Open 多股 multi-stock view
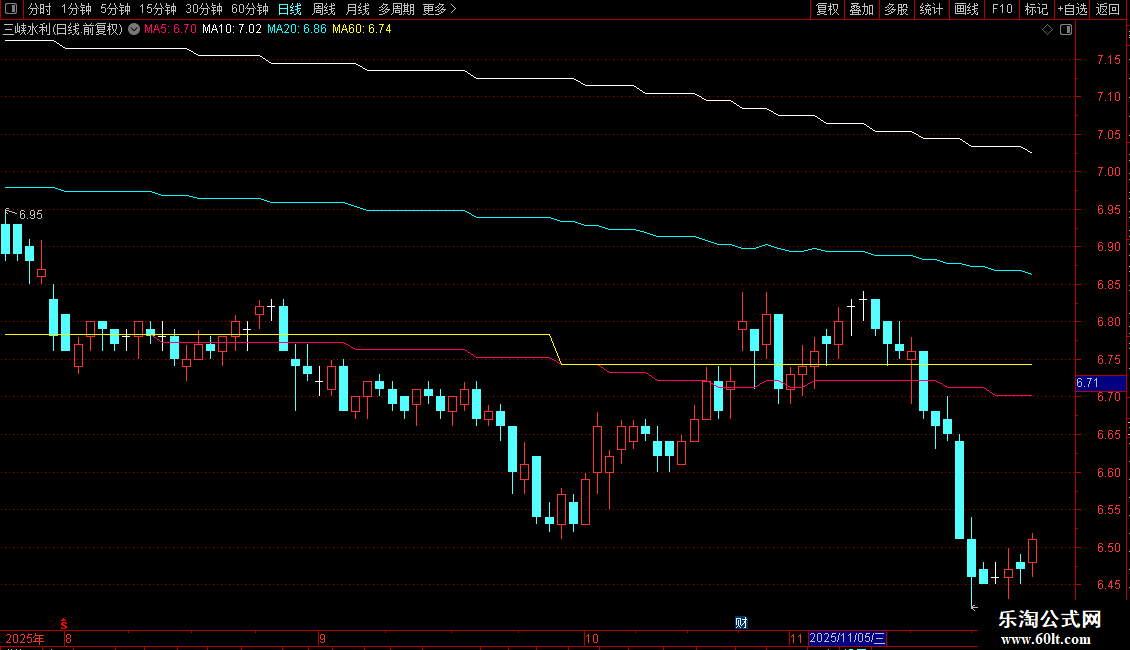 coord(896,9)
